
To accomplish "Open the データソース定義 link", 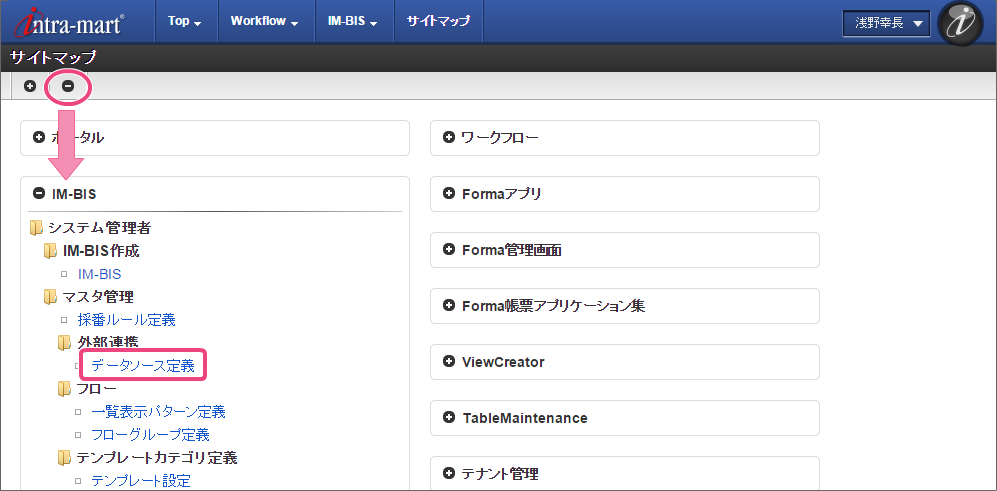I will coord(143,366).
